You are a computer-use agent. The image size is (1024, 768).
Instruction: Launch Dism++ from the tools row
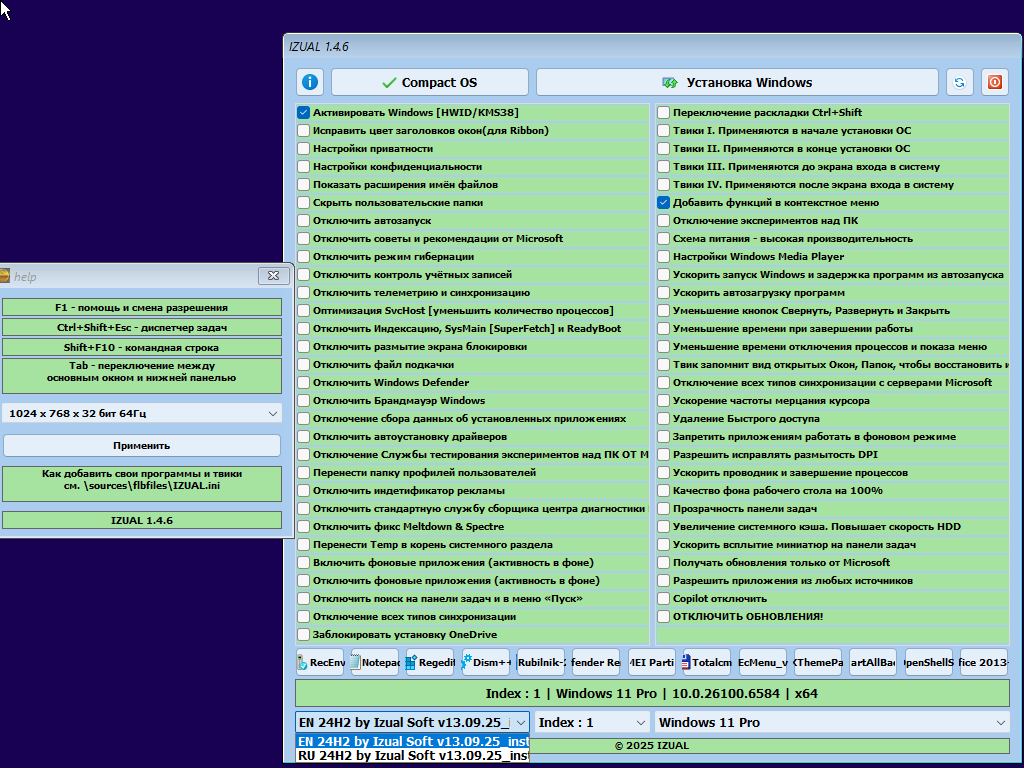[486, 662]
